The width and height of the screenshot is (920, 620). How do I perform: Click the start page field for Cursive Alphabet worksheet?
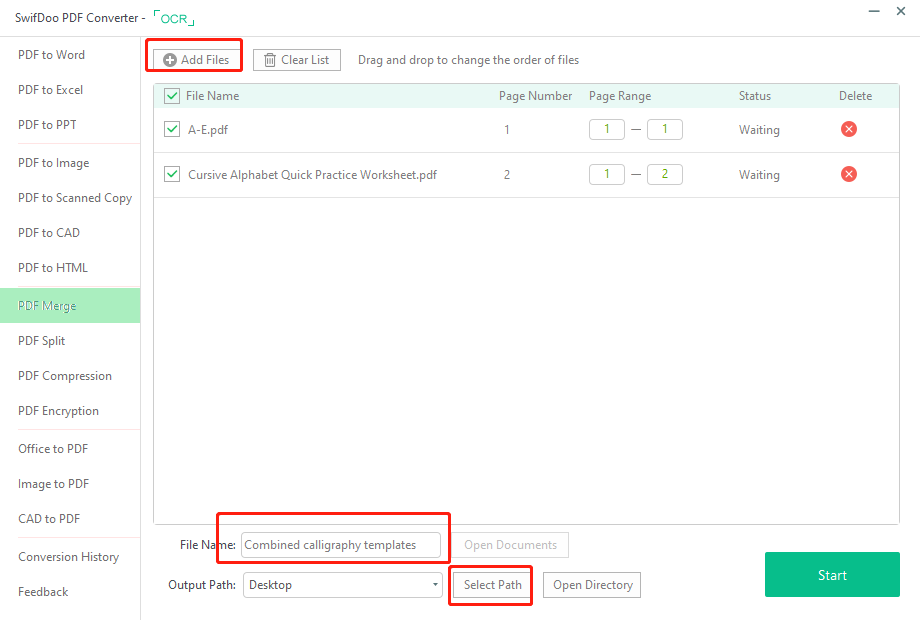(x=607, y=174)
